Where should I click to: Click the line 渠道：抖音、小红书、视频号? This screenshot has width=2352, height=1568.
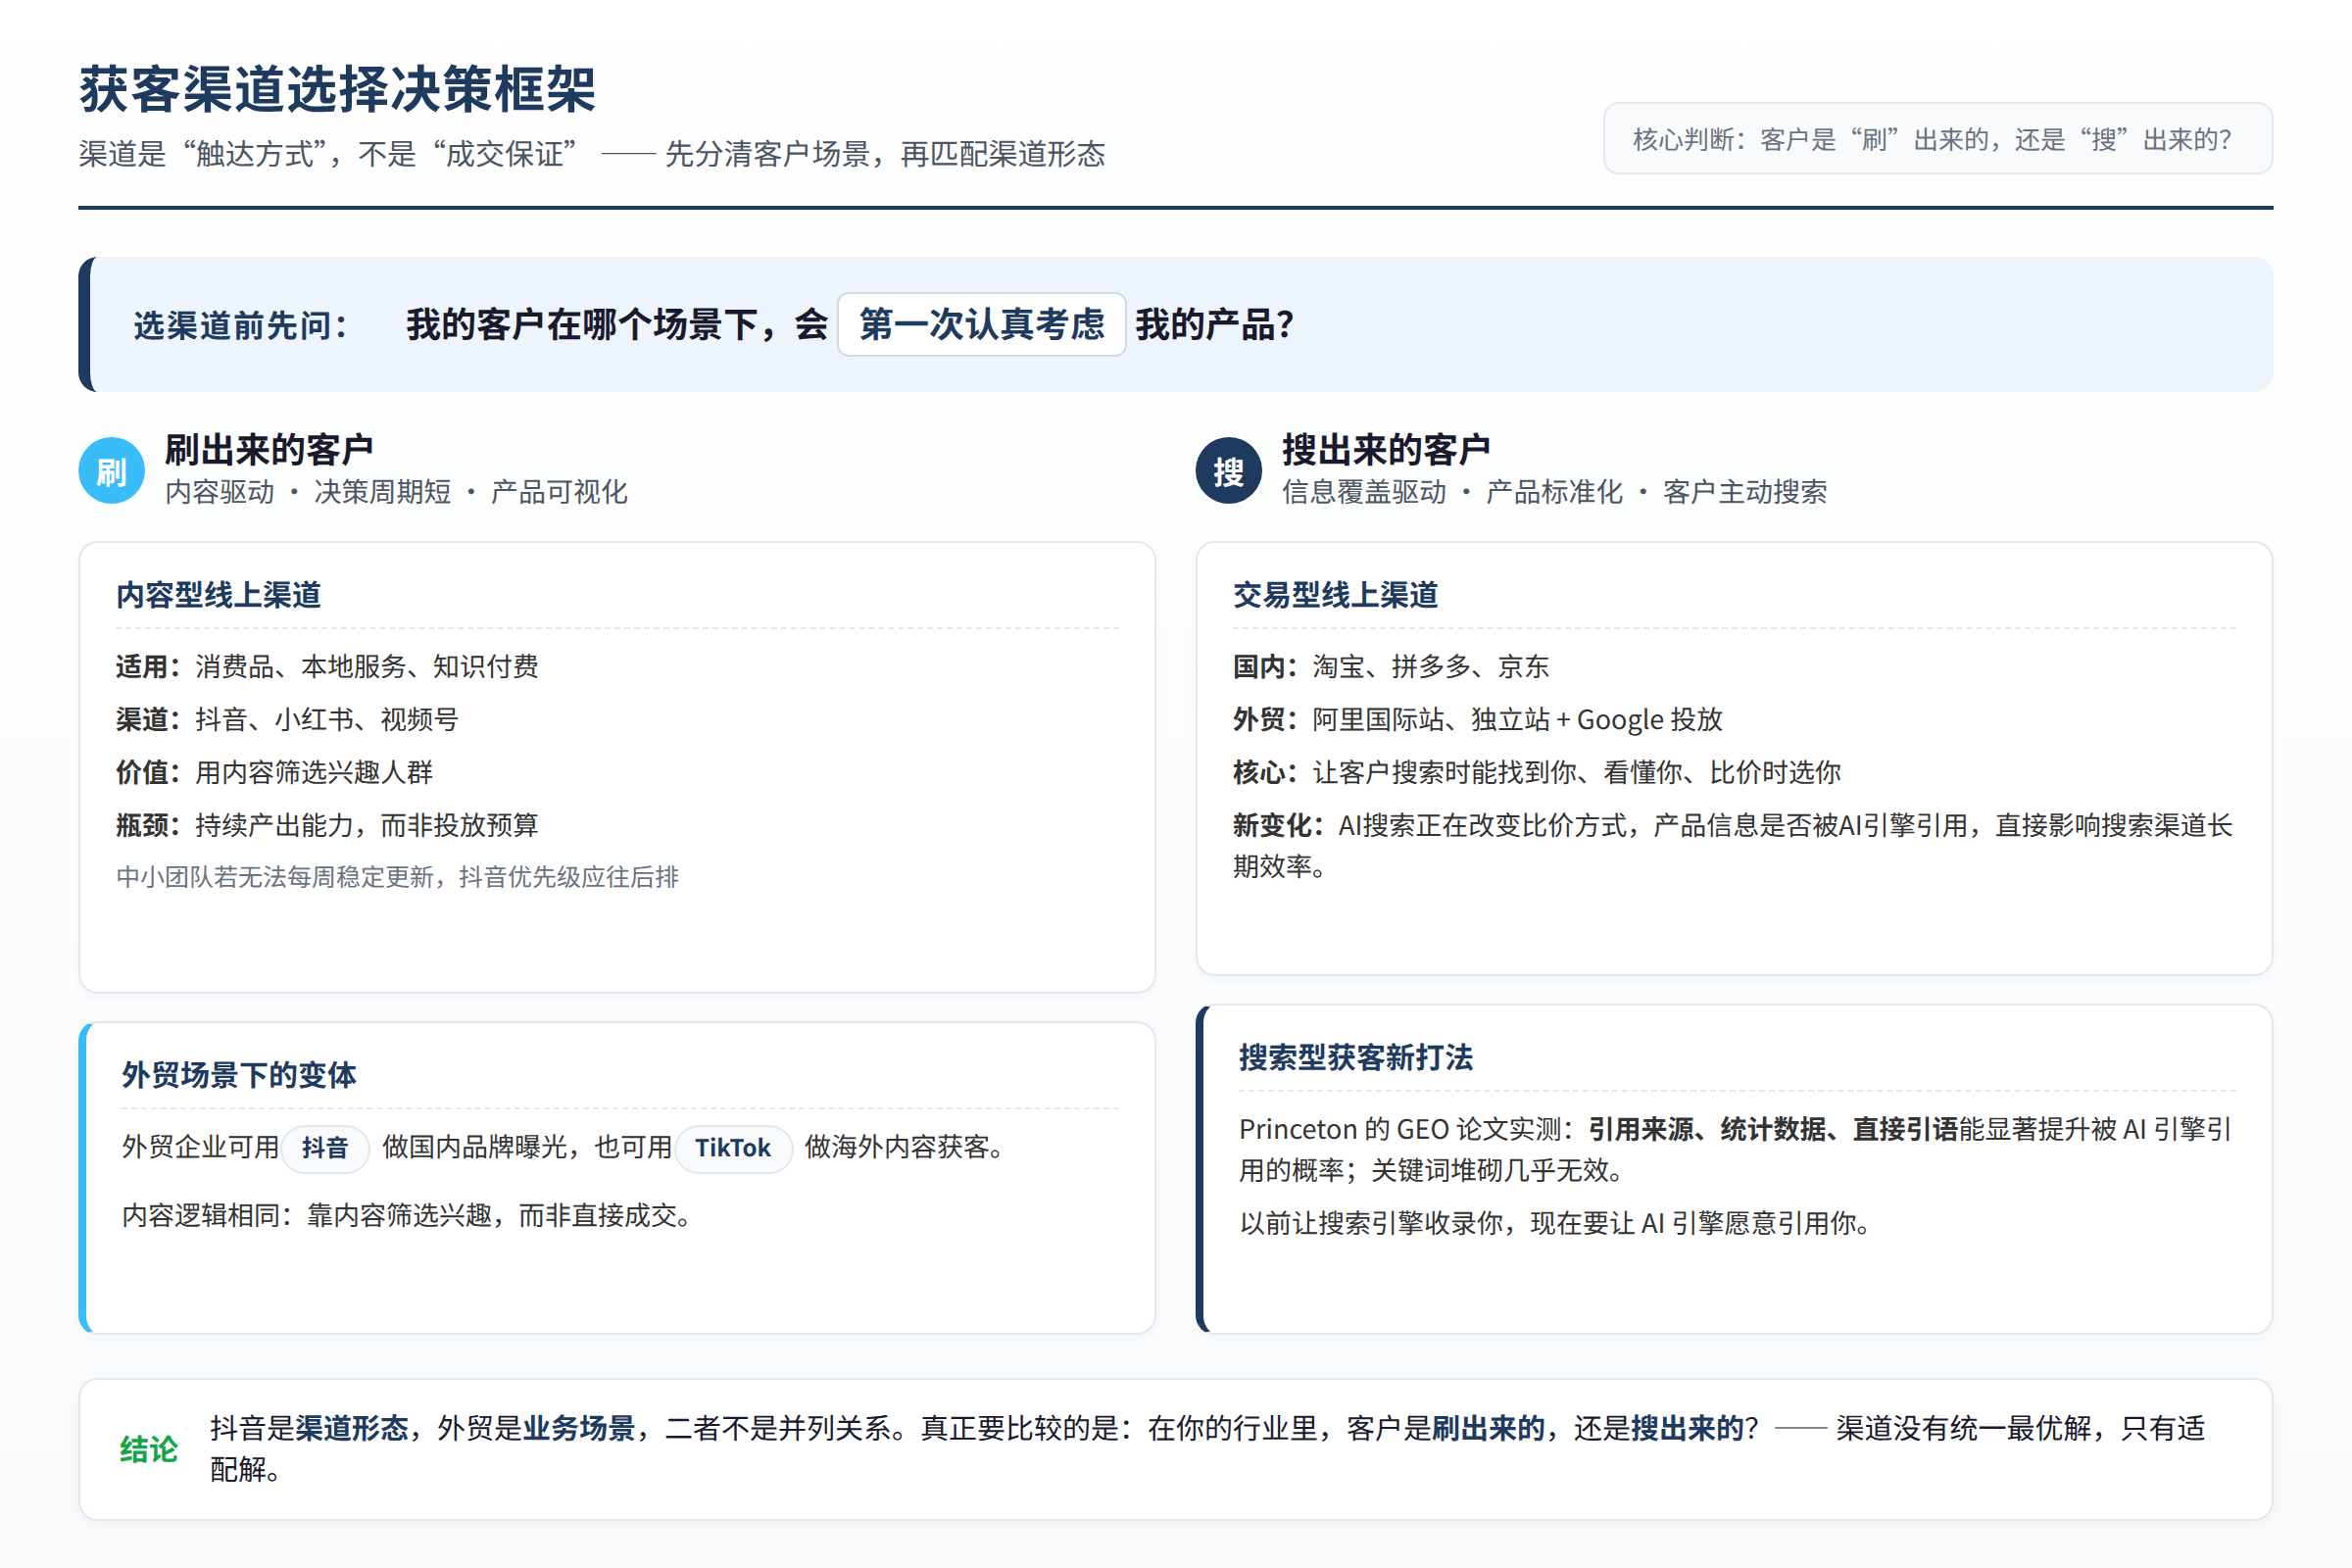tap(287, 719)
